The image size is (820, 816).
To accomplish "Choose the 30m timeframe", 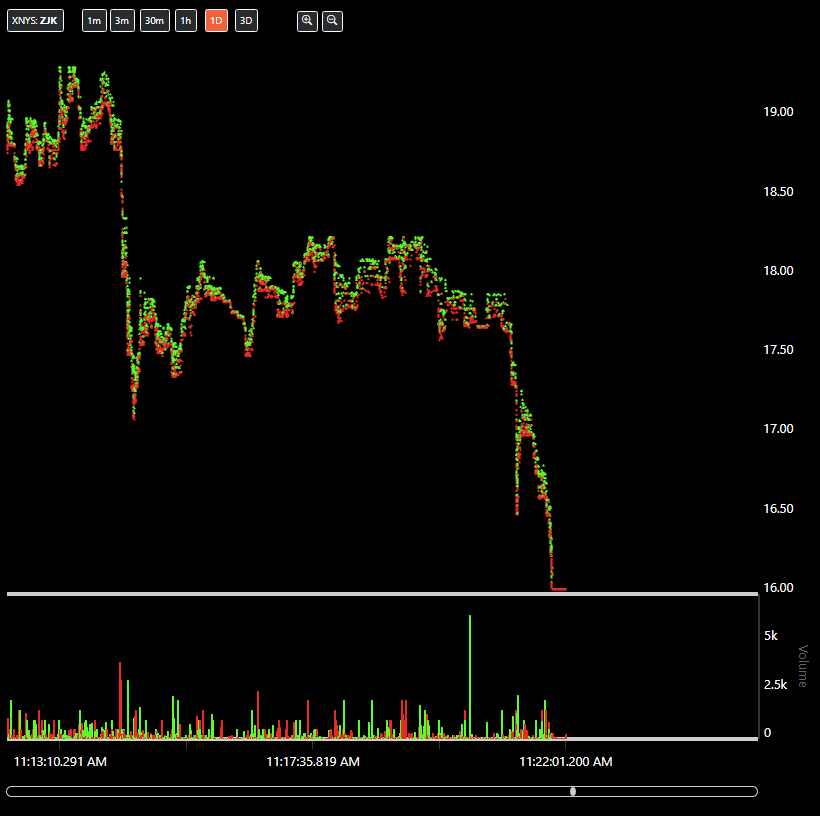I will pyautogui.click(x=154, y=21).
